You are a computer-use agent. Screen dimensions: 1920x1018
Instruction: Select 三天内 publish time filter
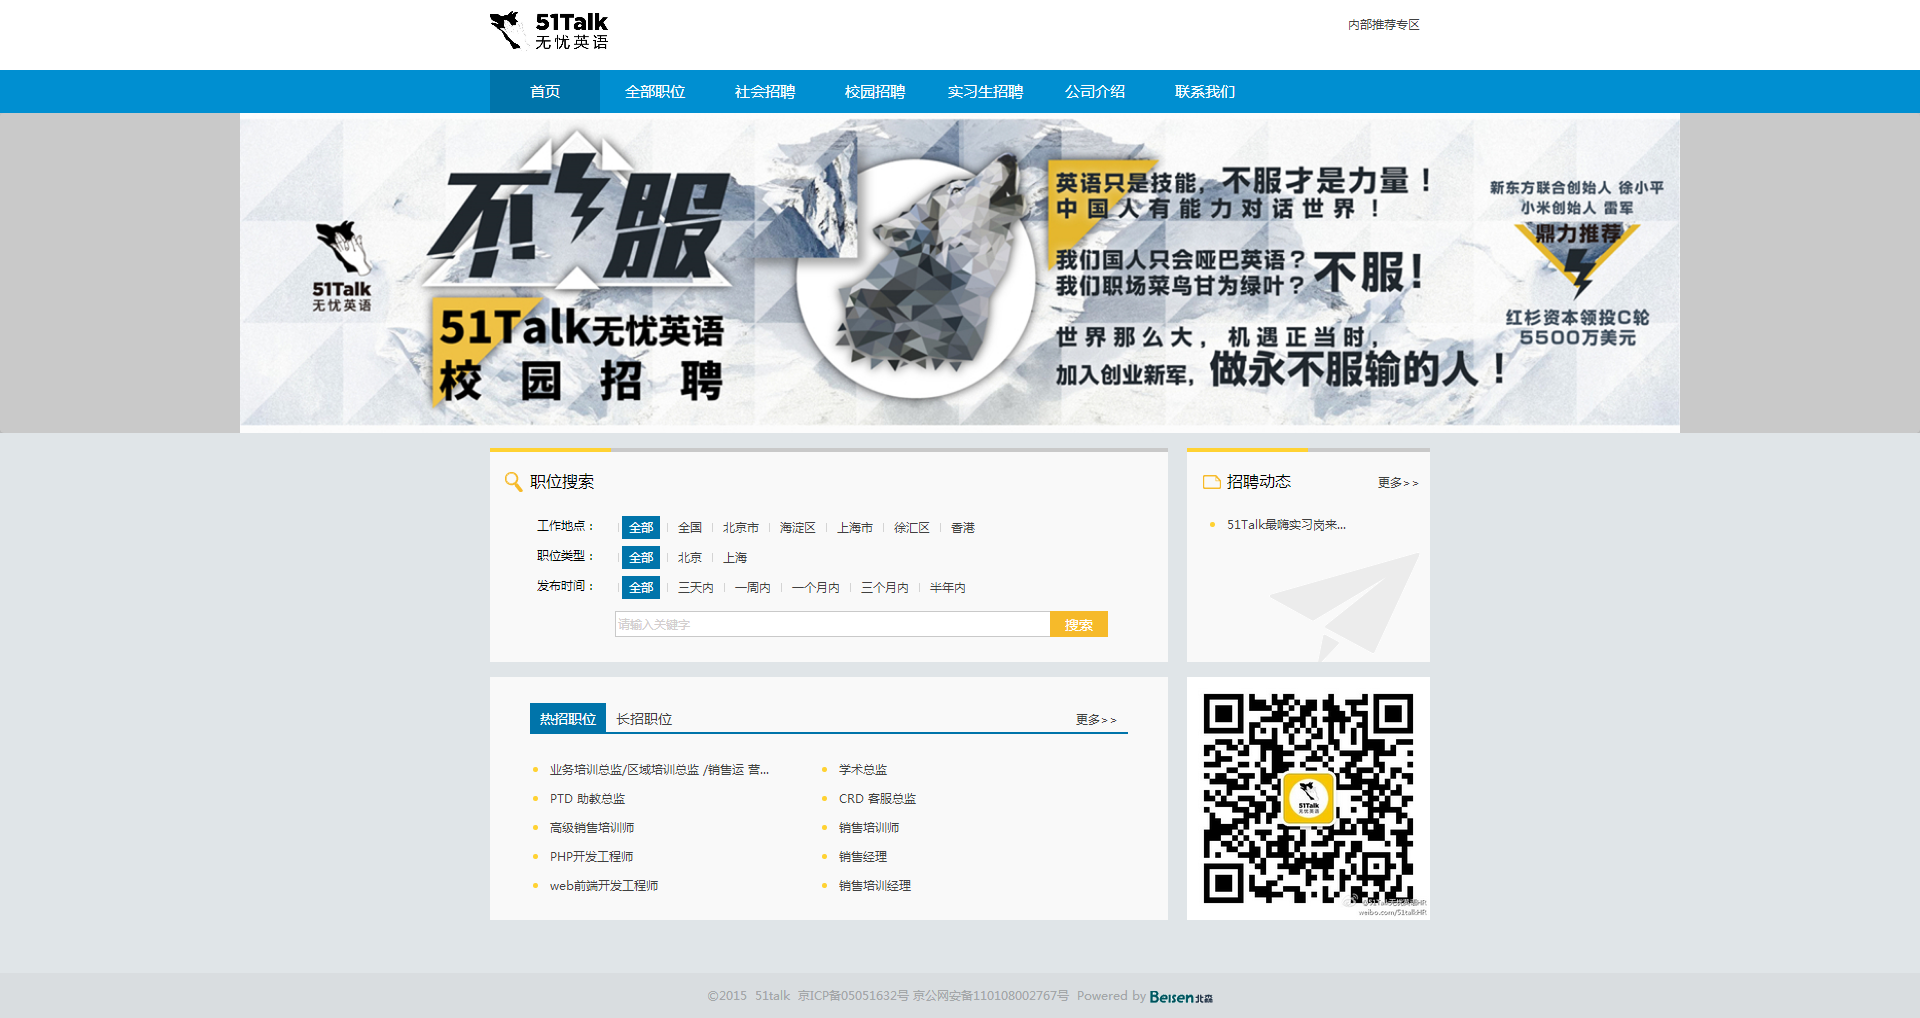pos(696,588)
